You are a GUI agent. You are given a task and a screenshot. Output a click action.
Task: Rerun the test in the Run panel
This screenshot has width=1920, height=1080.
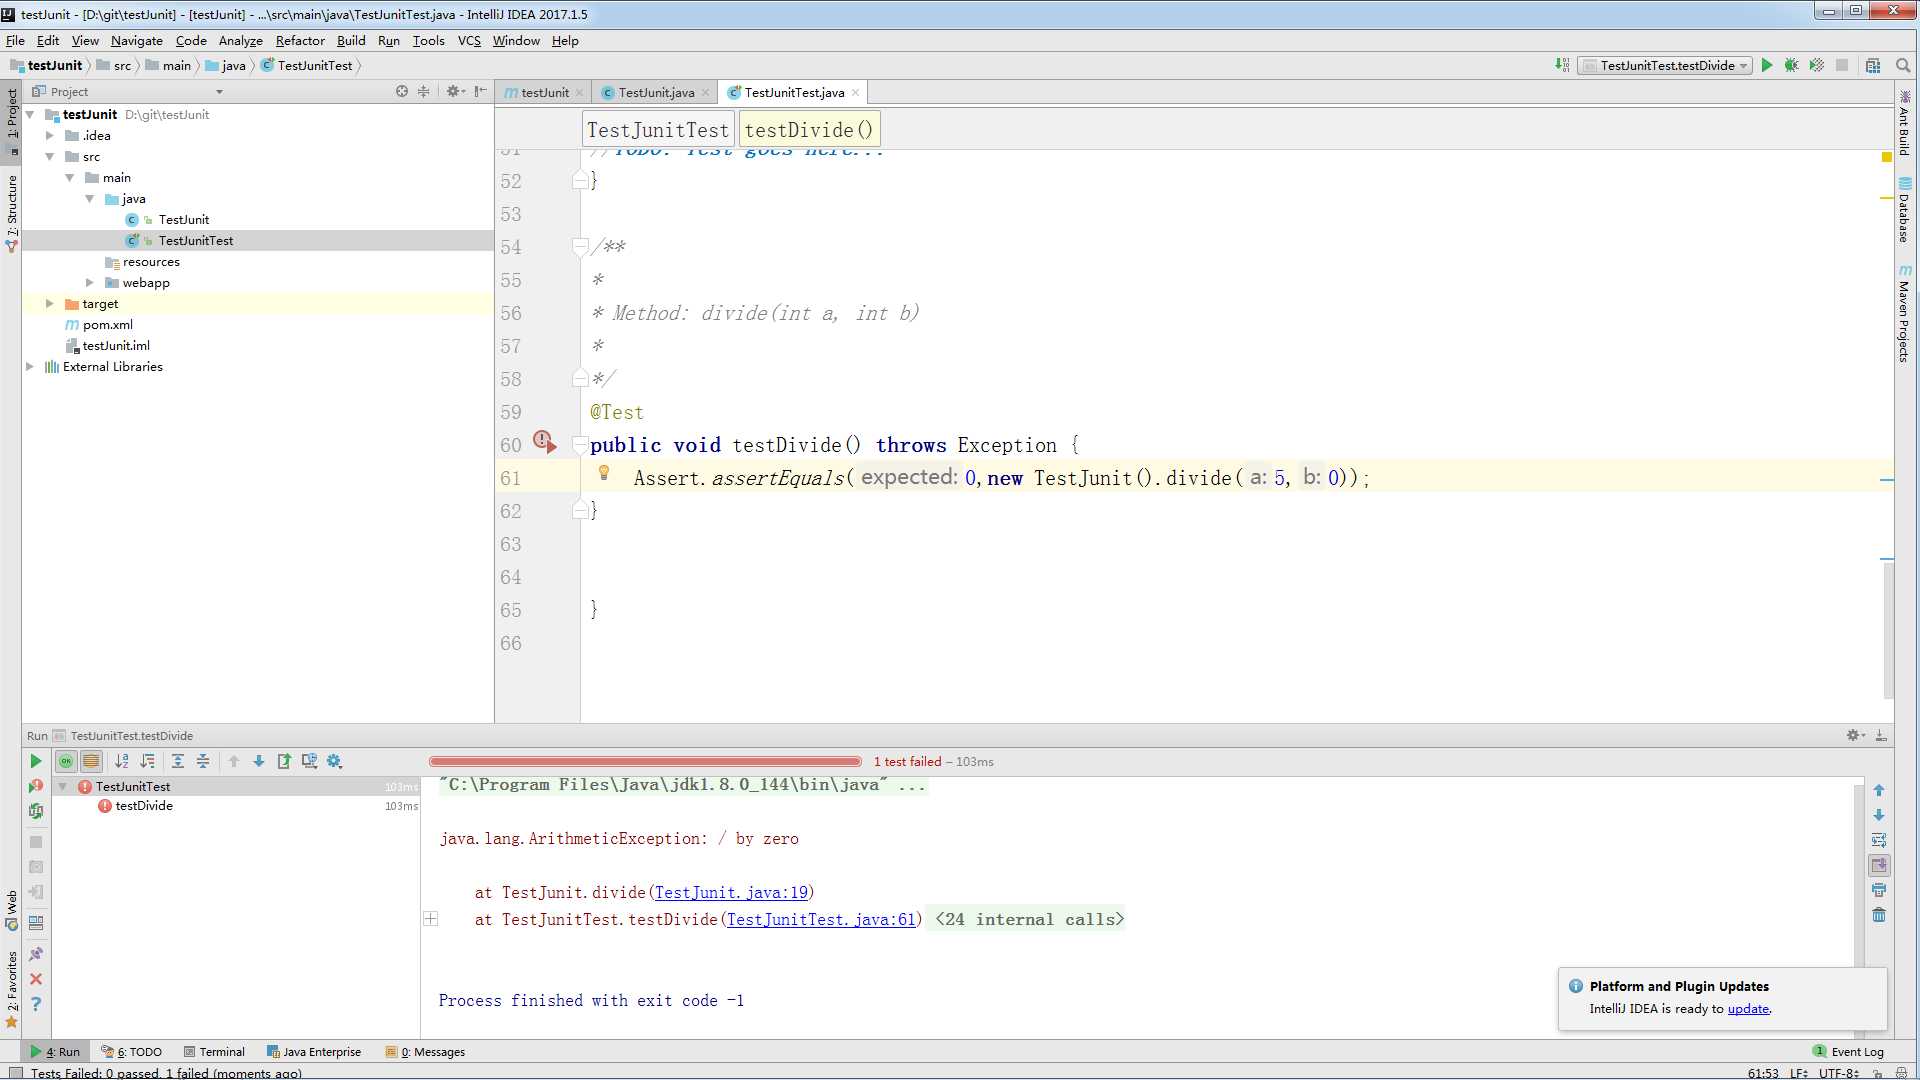click(36, 762)
